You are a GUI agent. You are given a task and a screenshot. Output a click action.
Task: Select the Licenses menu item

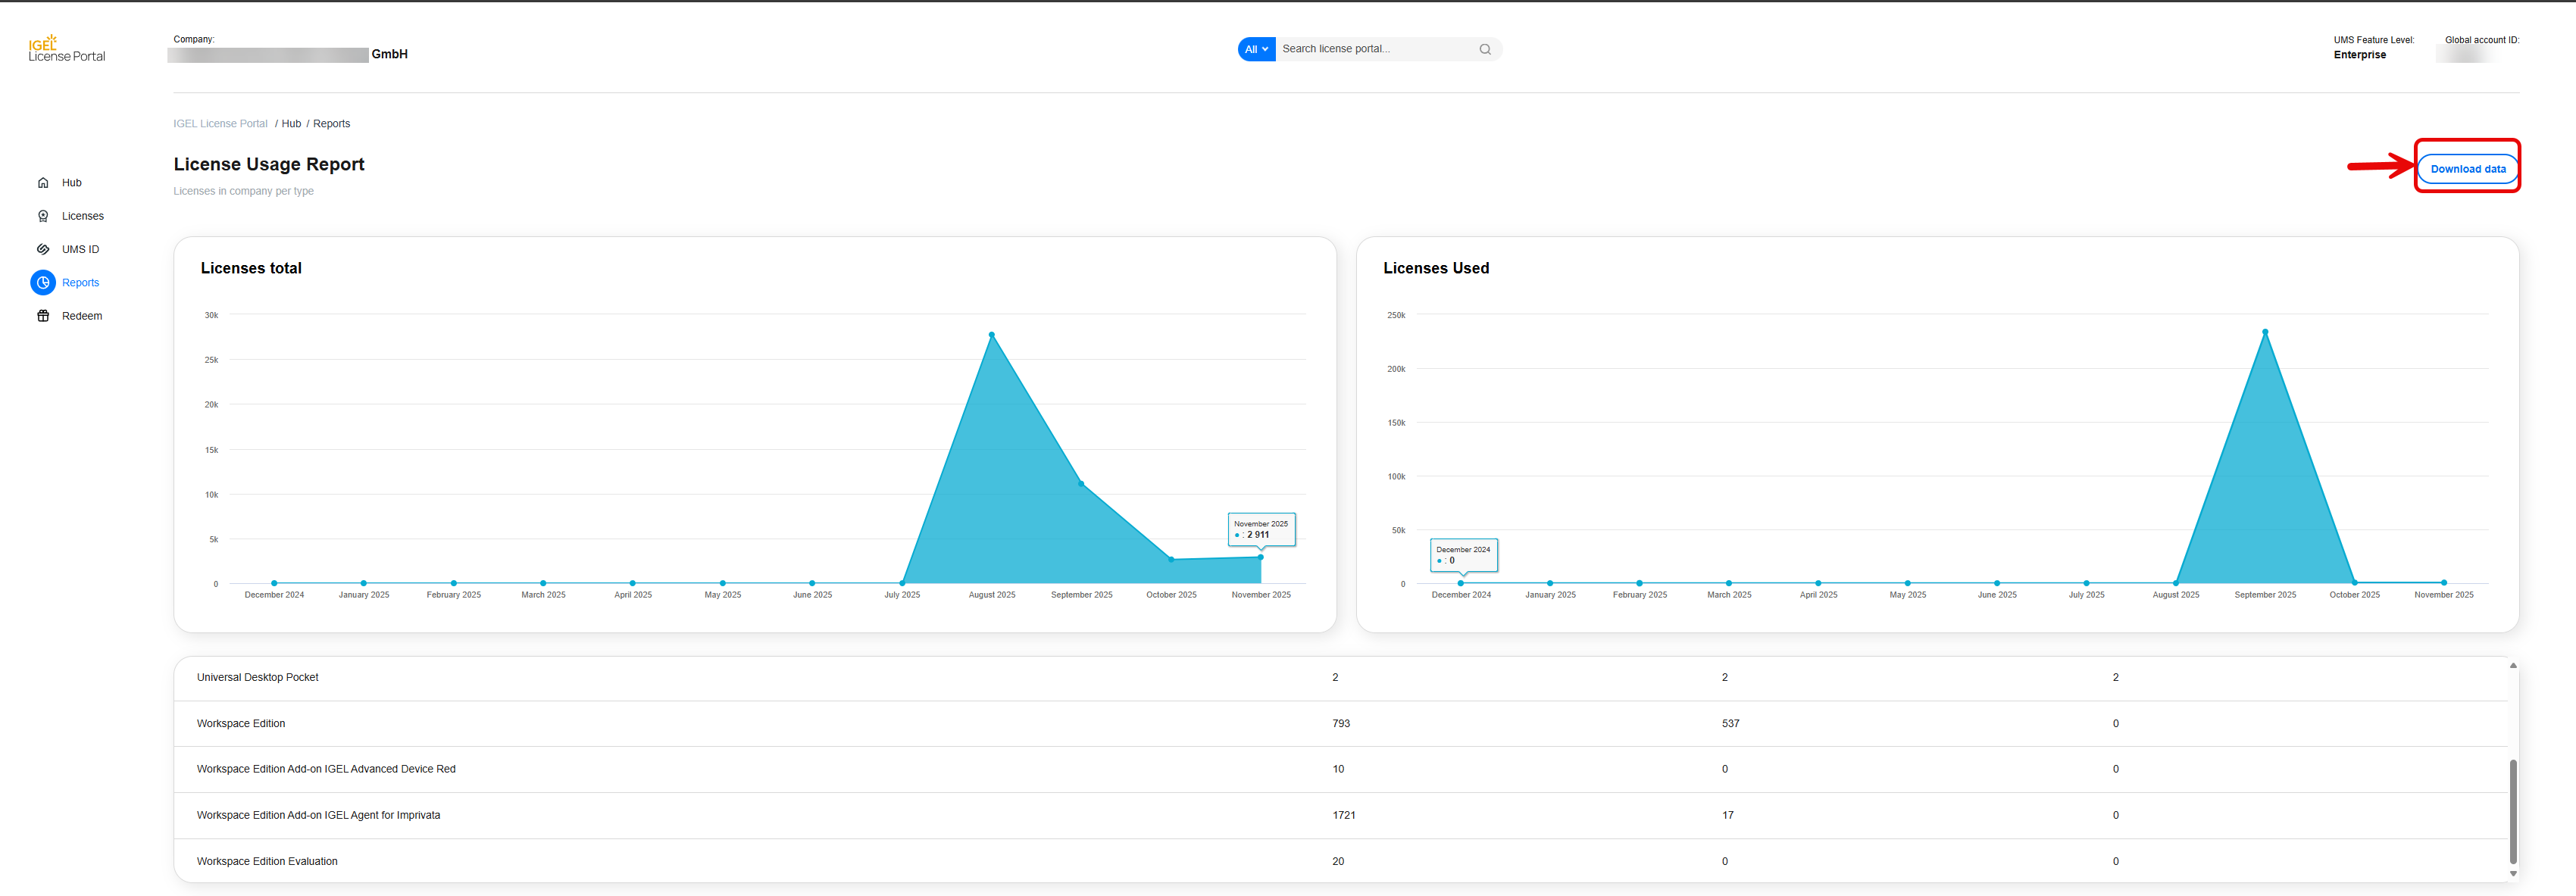click(82, 216)
